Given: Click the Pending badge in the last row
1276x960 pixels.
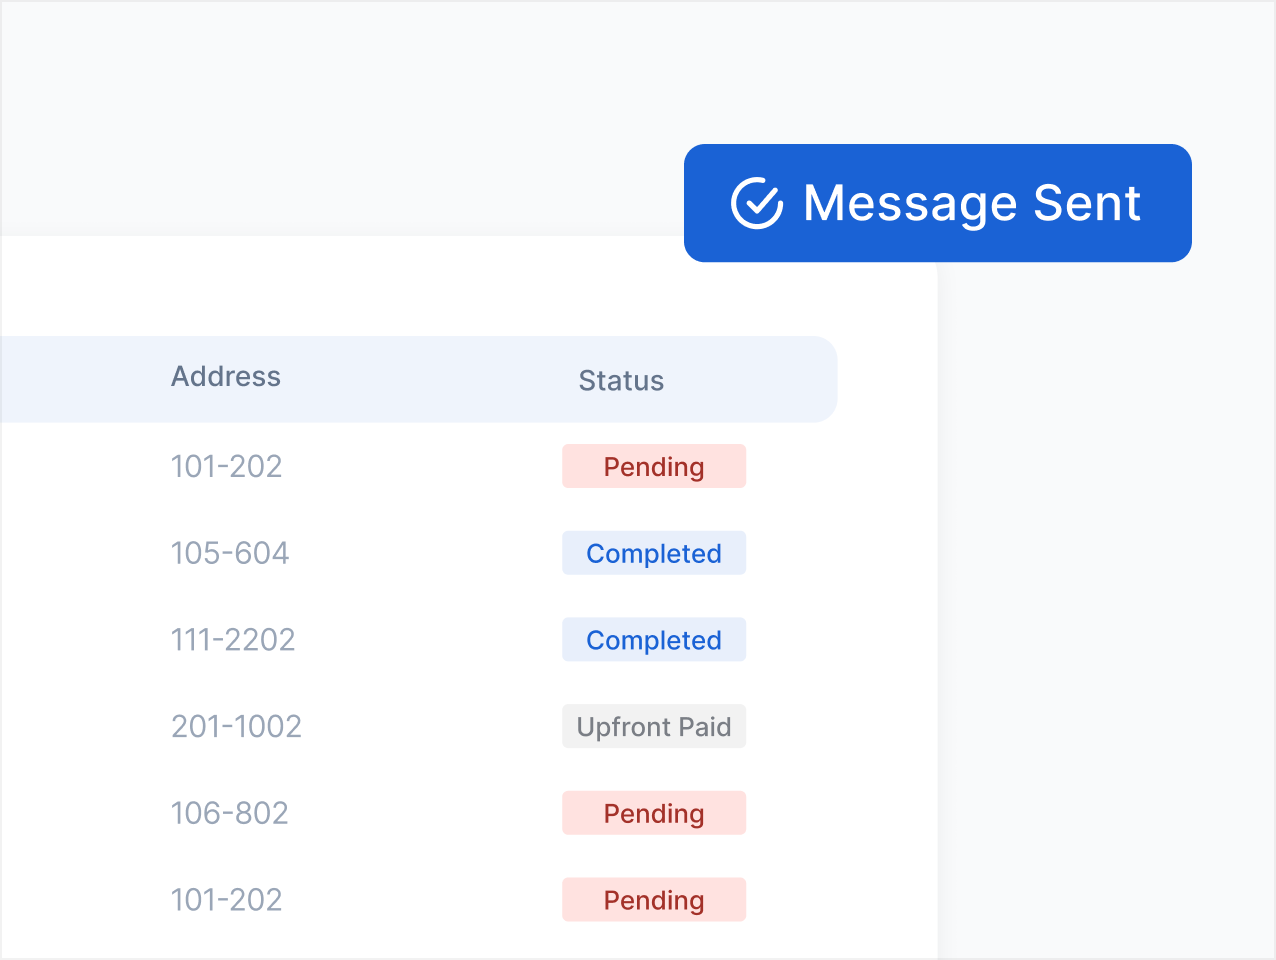Looking at the screenshot, I should click(654, 900).
